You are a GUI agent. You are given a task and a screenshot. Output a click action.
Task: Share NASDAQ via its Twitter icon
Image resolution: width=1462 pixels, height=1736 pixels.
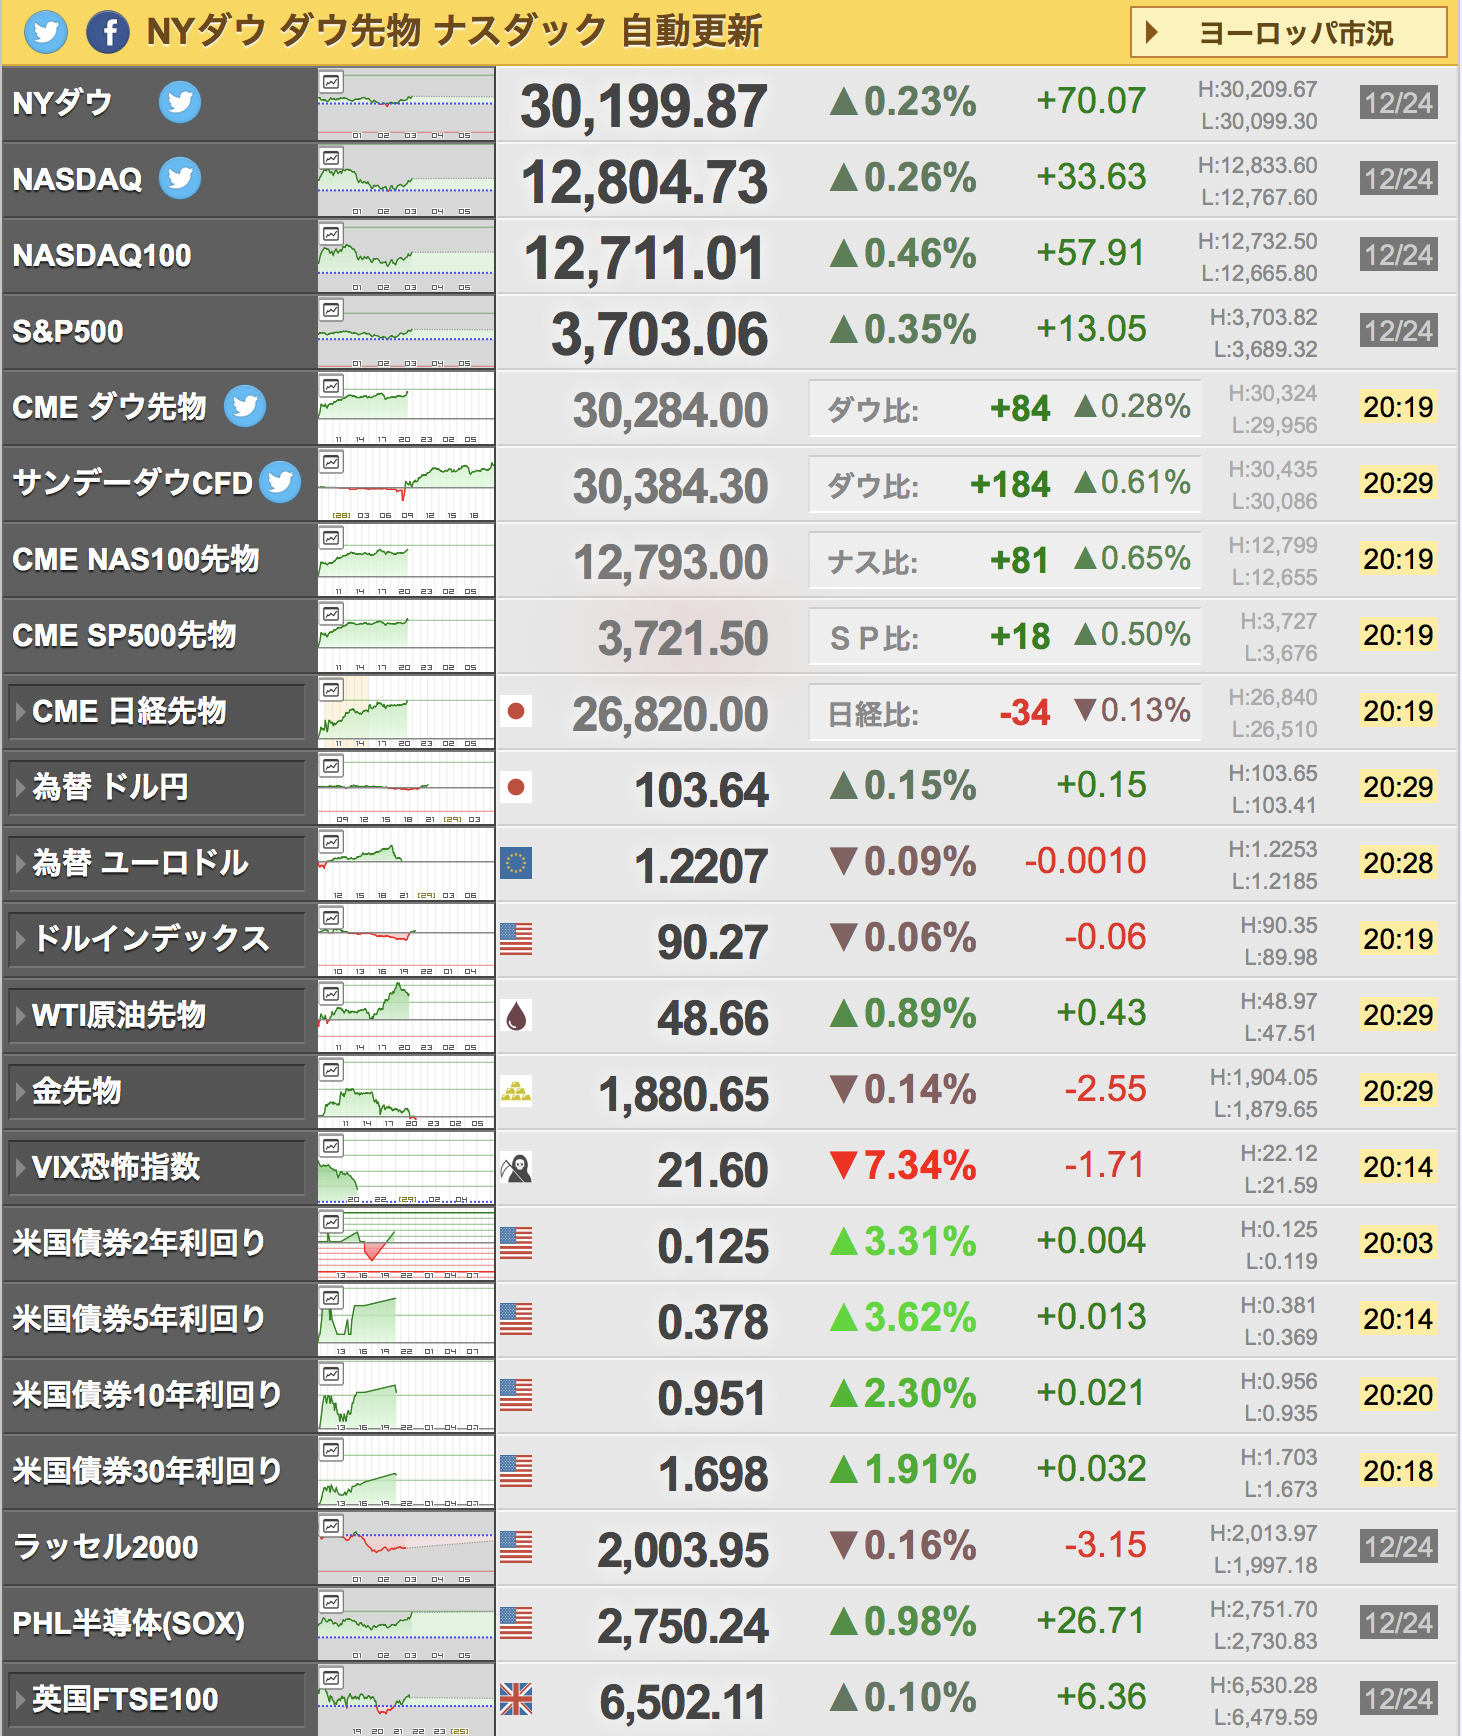(180, 178)
